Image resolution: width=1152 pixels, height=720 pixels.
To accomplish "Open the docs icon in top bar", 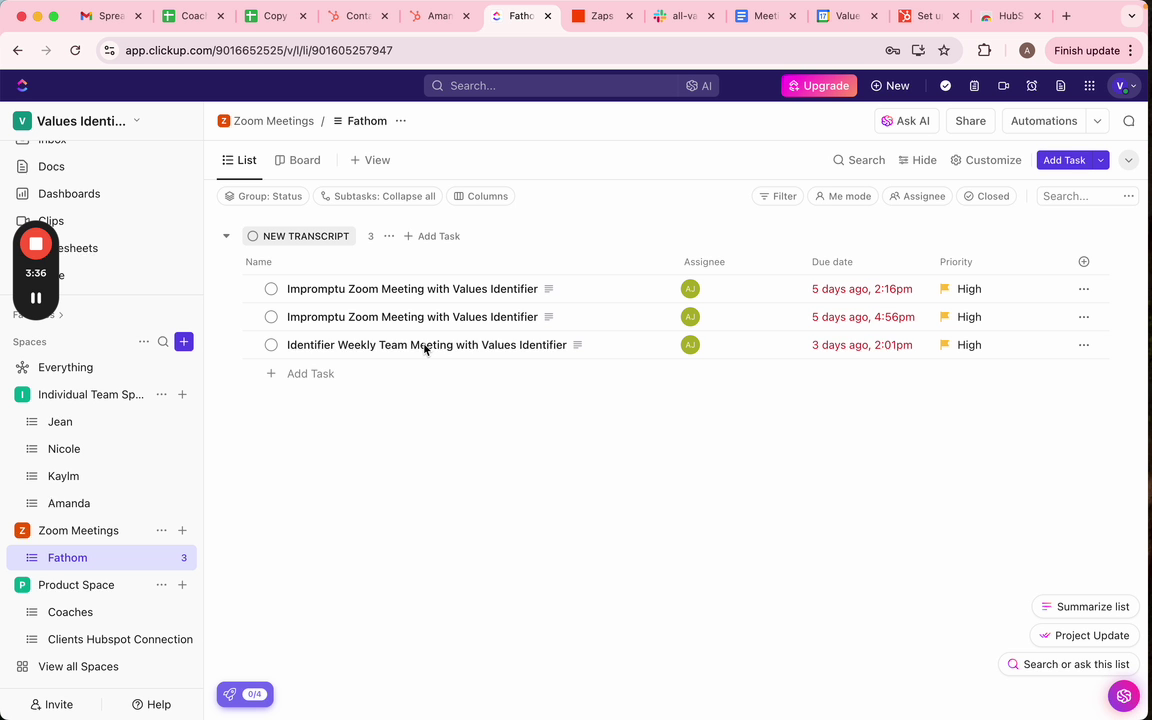I will (x=1060, y=86).
